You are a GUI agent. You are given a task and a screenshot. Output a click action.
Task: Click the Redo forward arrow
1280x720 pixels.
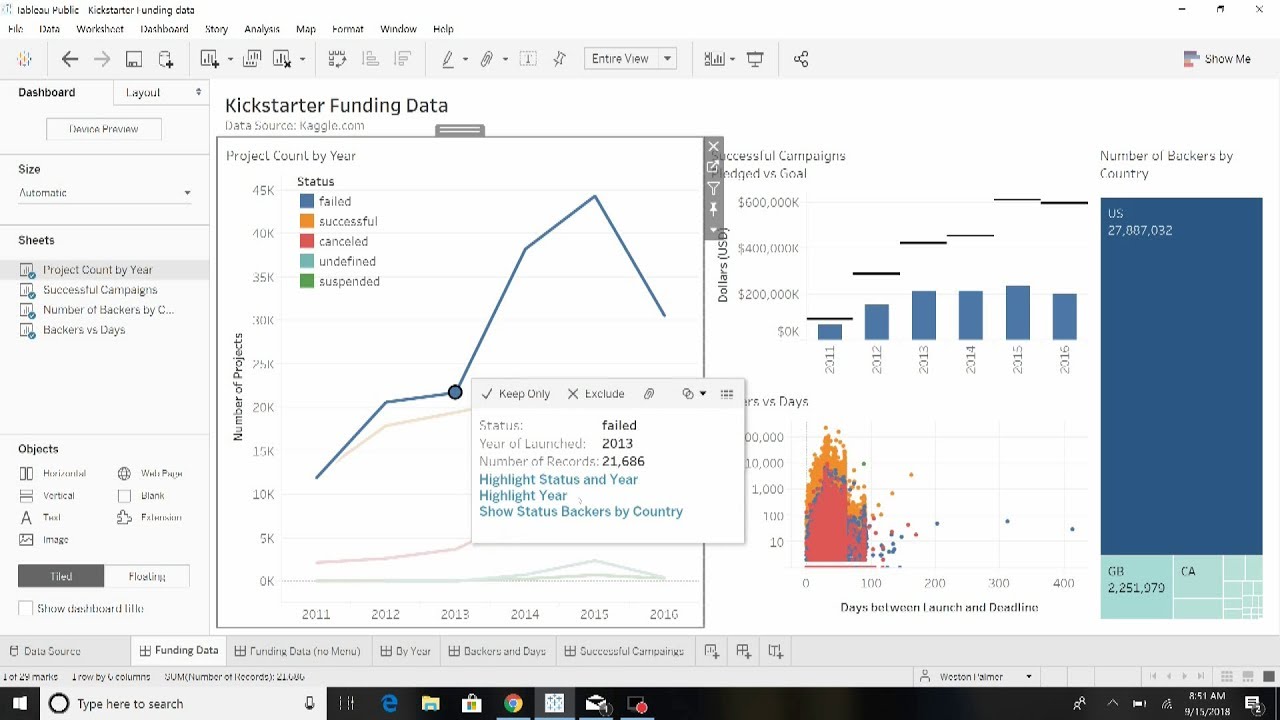(x=101, y=59)
